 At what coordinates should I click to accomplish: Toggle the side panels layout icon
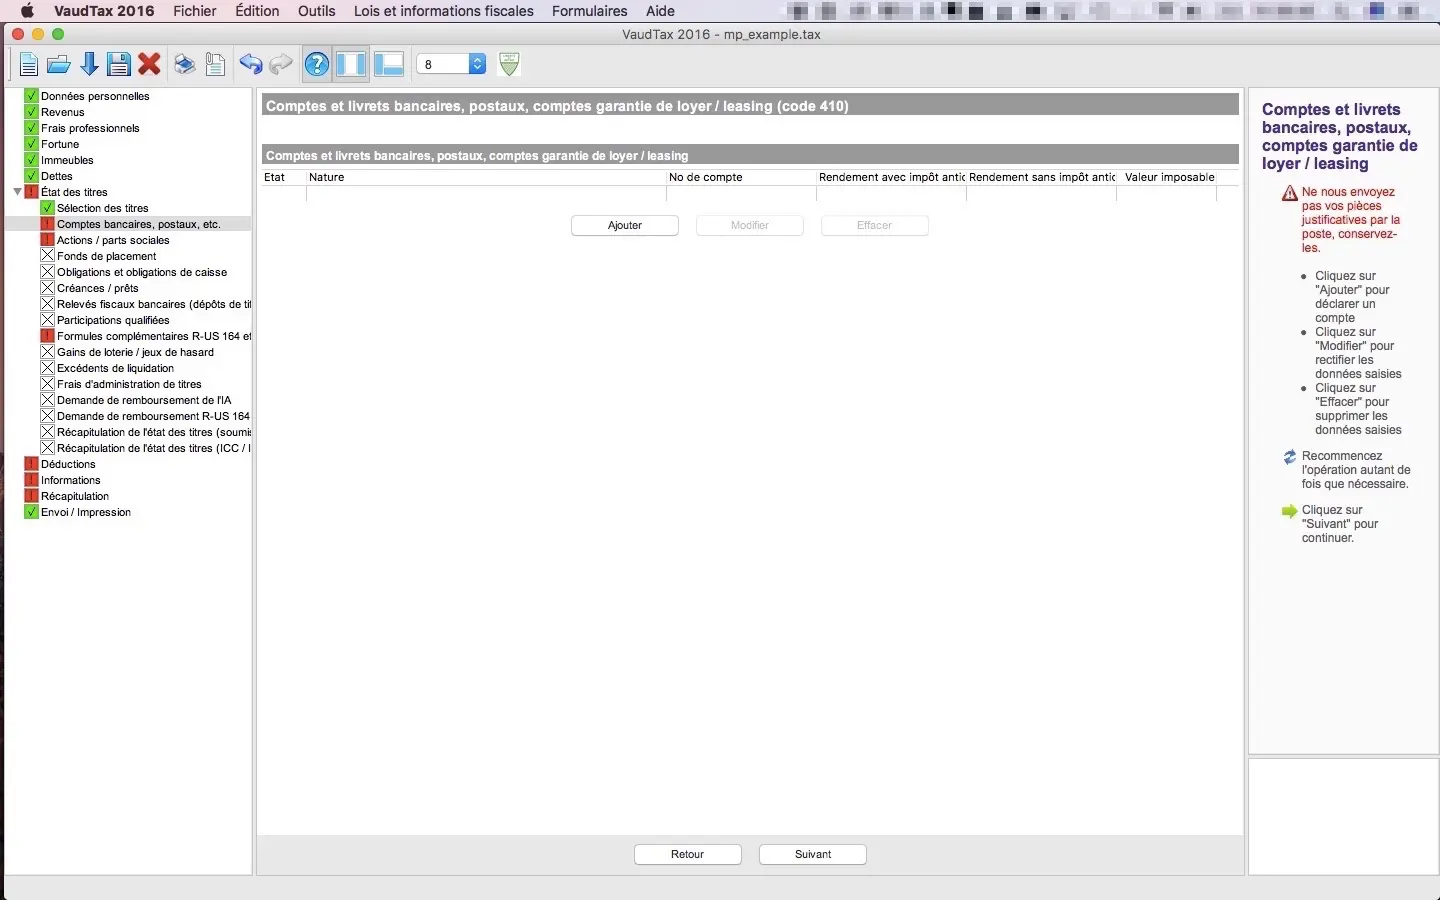point(351,65)
